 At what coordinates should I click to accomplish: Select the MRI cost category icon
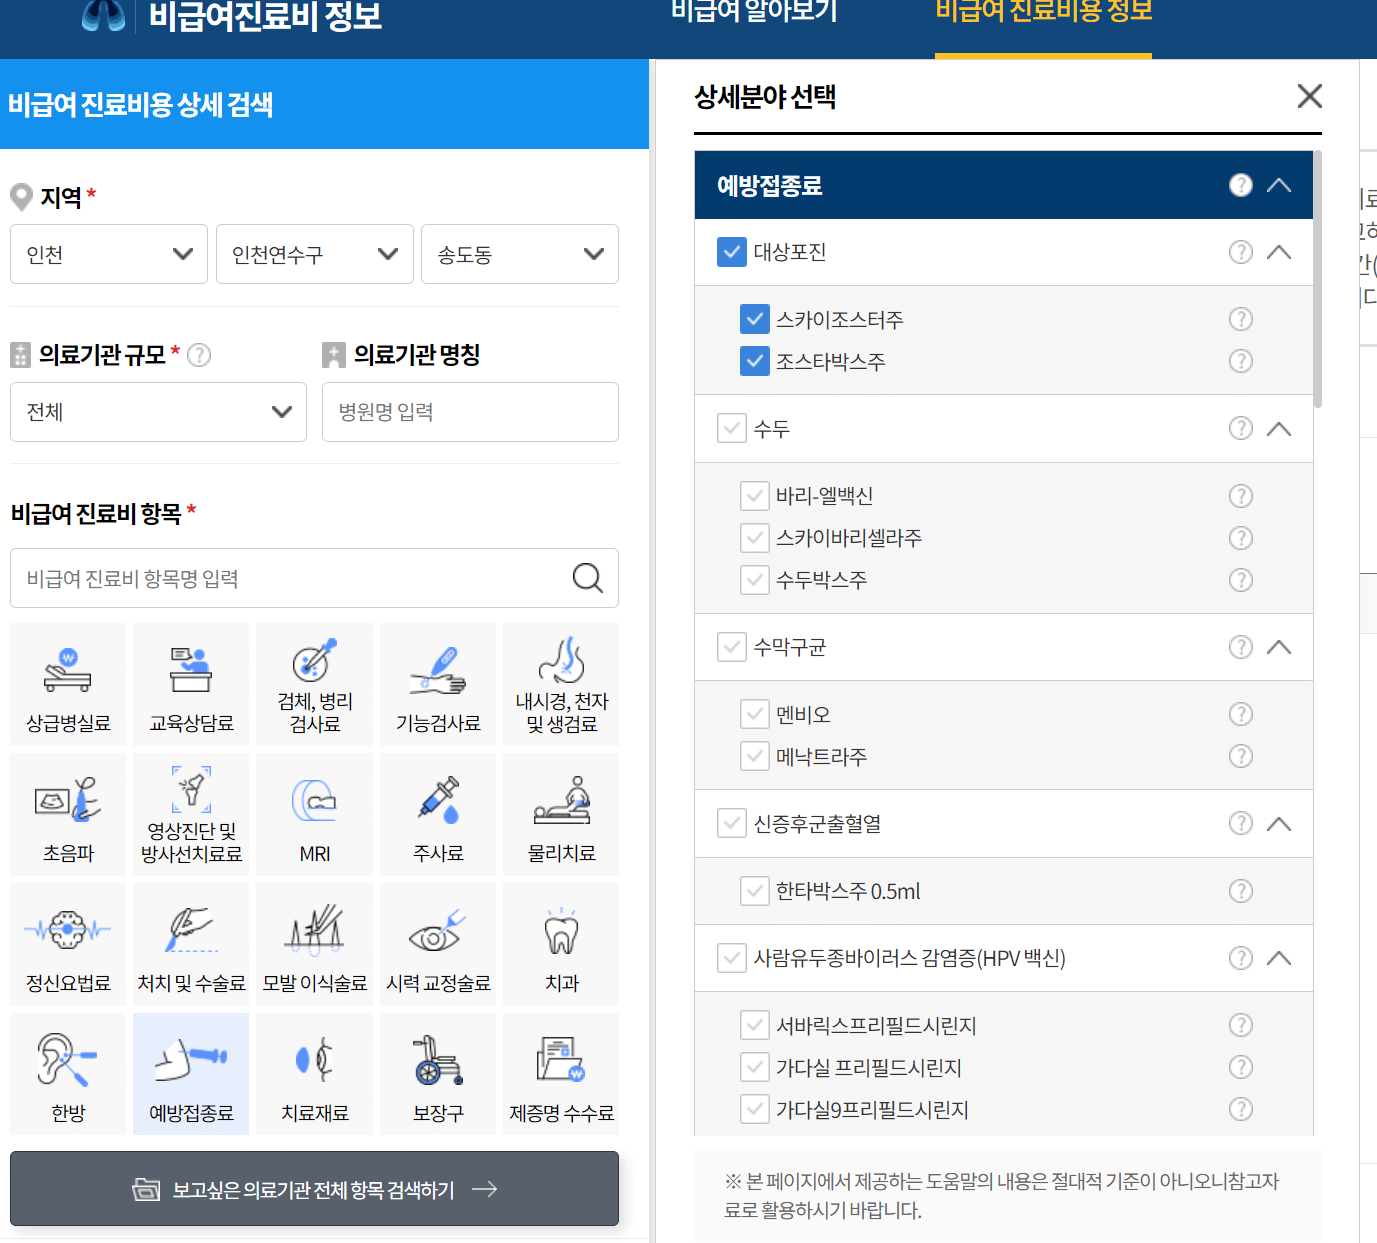click(x=314, y=813)
